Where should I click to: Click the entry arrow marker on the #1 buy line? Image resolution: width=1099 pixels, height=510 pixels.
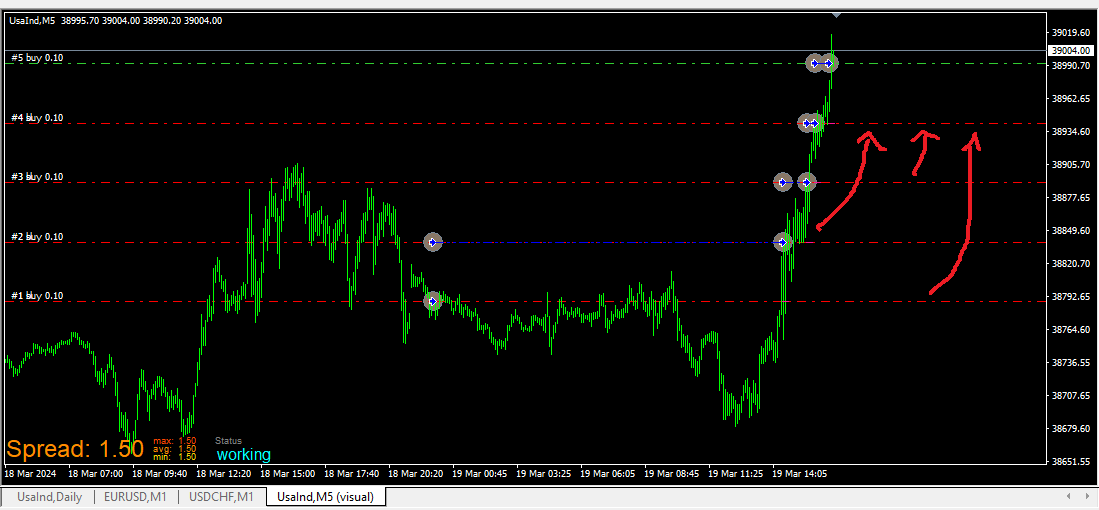433,301
